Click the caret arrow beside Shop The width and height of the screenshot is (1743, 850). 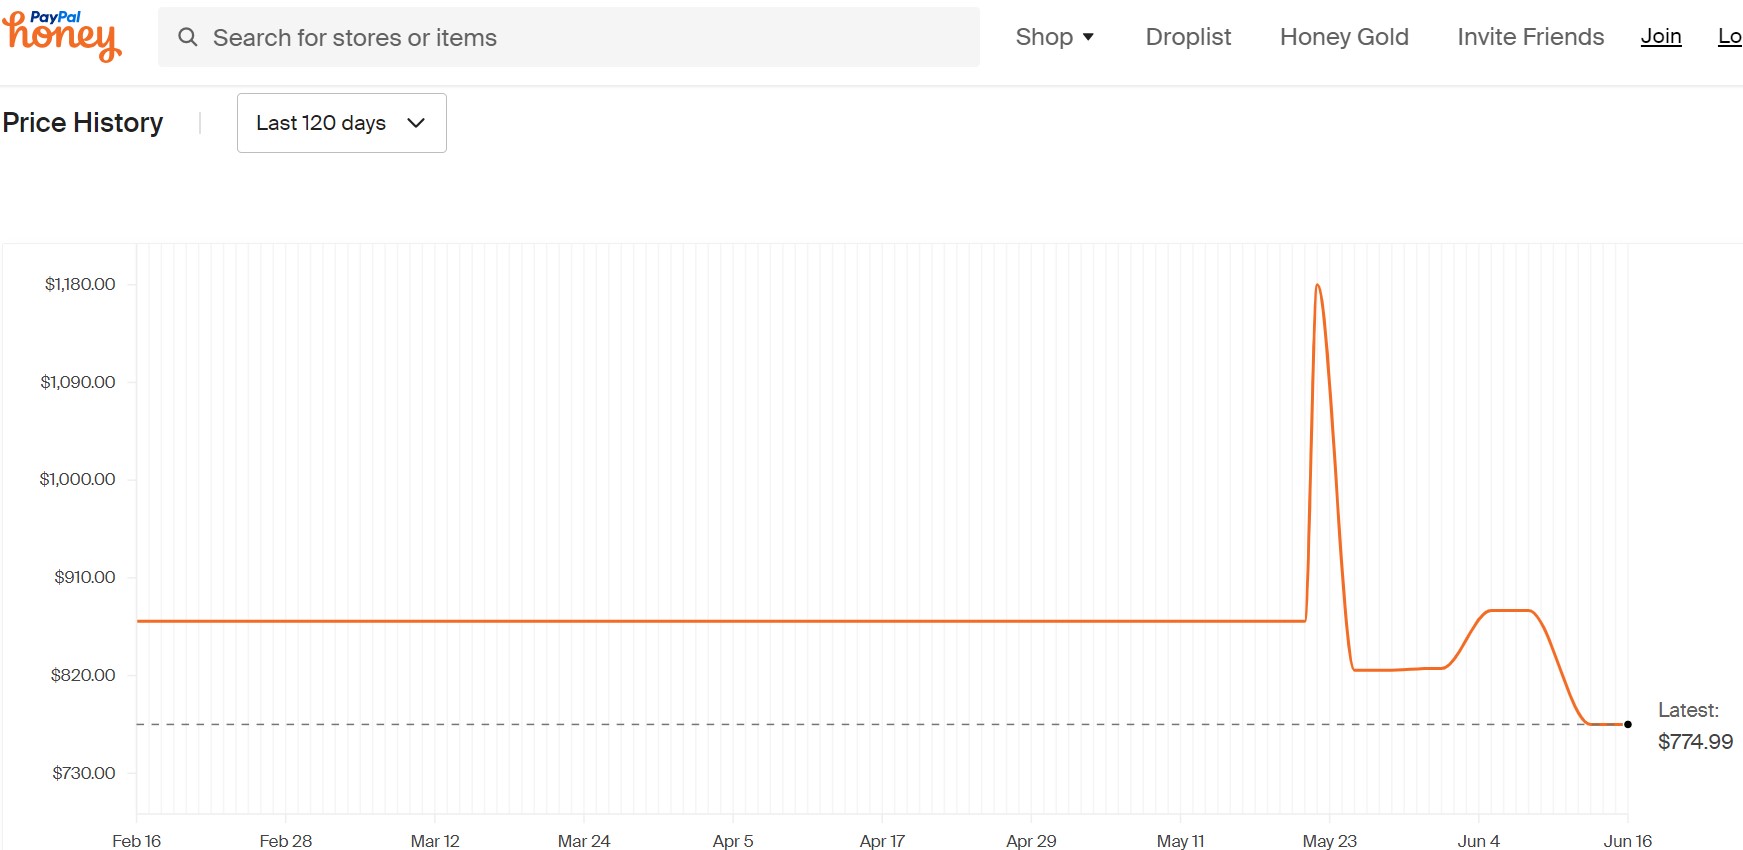click(x=1088, y=37)
